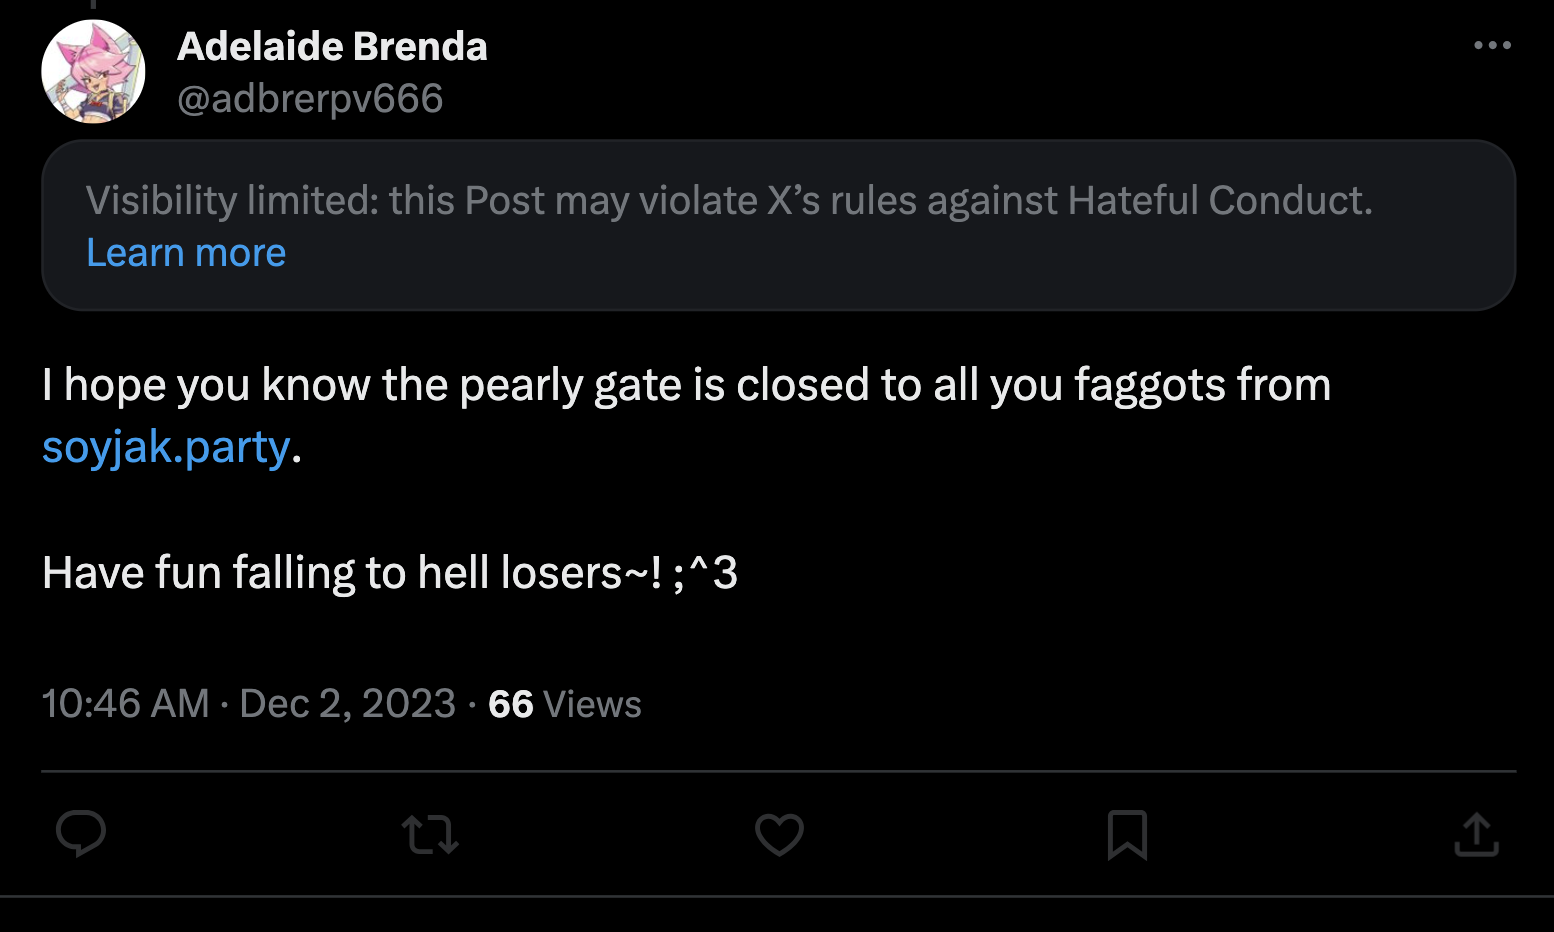Bookmark this post
The height and width of the screenshot is (932, 1554).
pos(1127,834)
